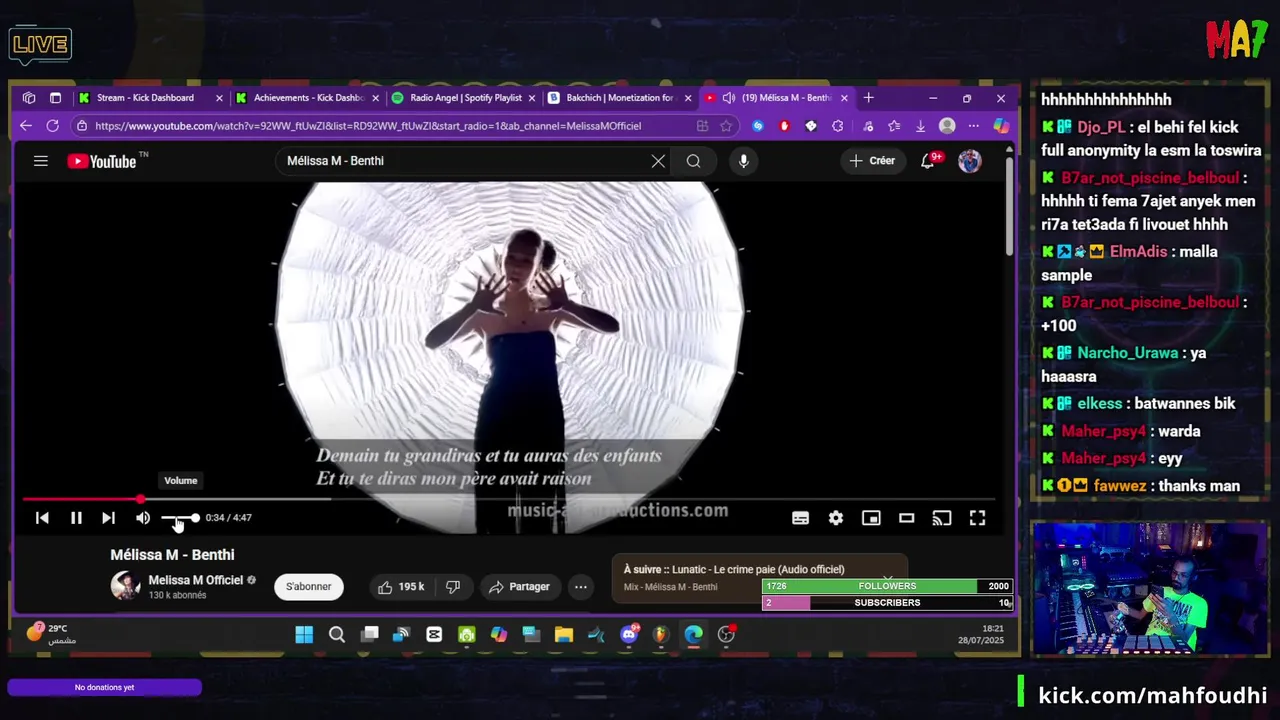Open Discord from the taskbar
The width and height of the screenshot is (1280, 720).
pos(629,634)
